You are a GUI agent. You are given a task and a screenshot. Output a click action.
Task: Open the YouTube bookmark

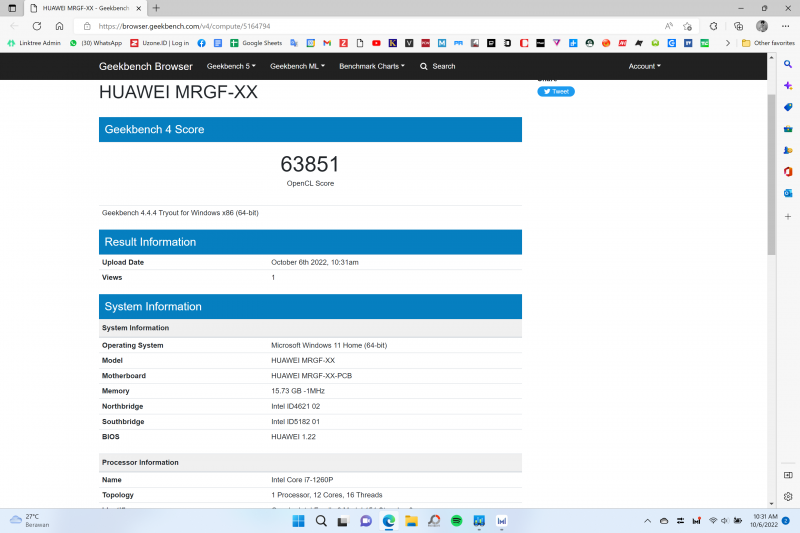[x=376, y=43]
